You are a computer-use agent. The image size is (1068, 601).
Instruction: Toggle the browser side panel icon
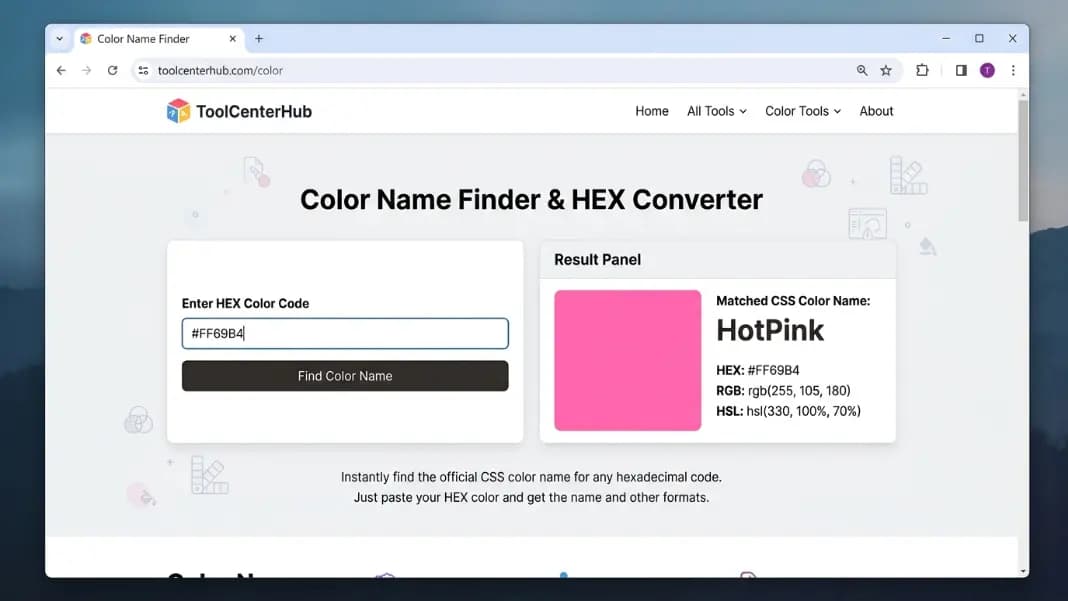tap(961, 70)
